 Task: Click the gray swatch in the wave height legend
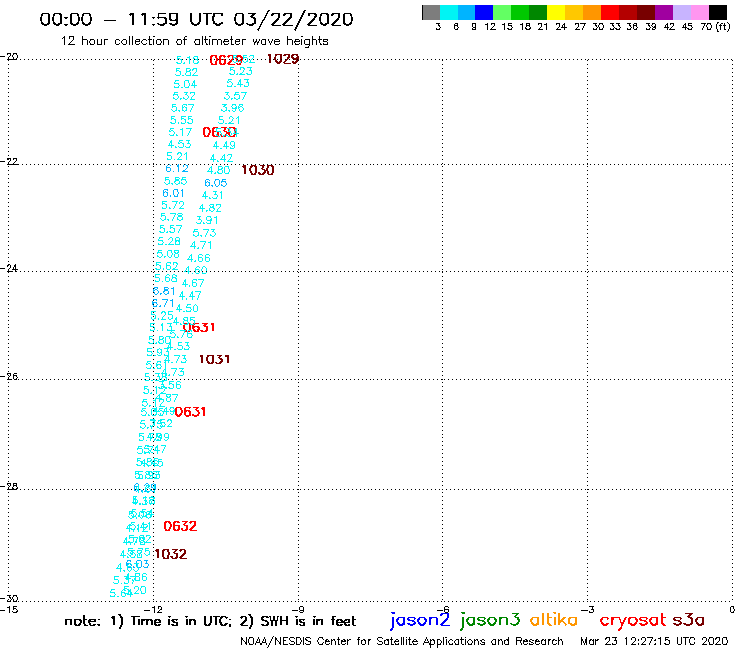[x=431, y=12]
